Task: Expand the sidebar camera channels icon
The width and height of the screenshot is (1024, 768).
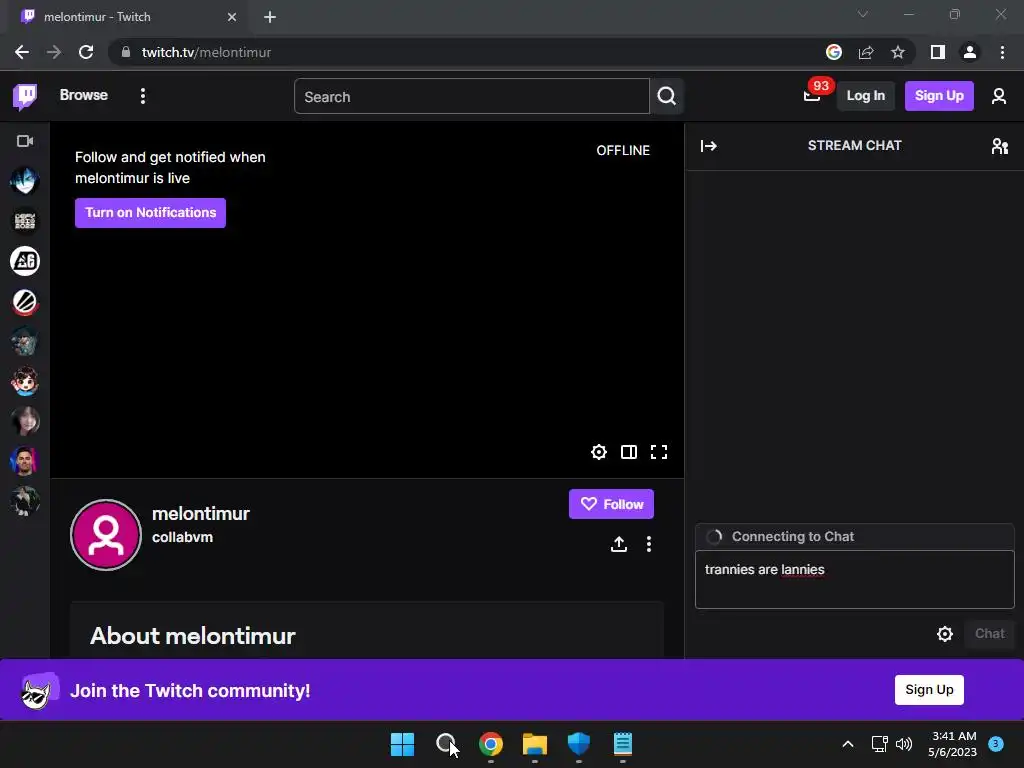Action: point(25,141)
